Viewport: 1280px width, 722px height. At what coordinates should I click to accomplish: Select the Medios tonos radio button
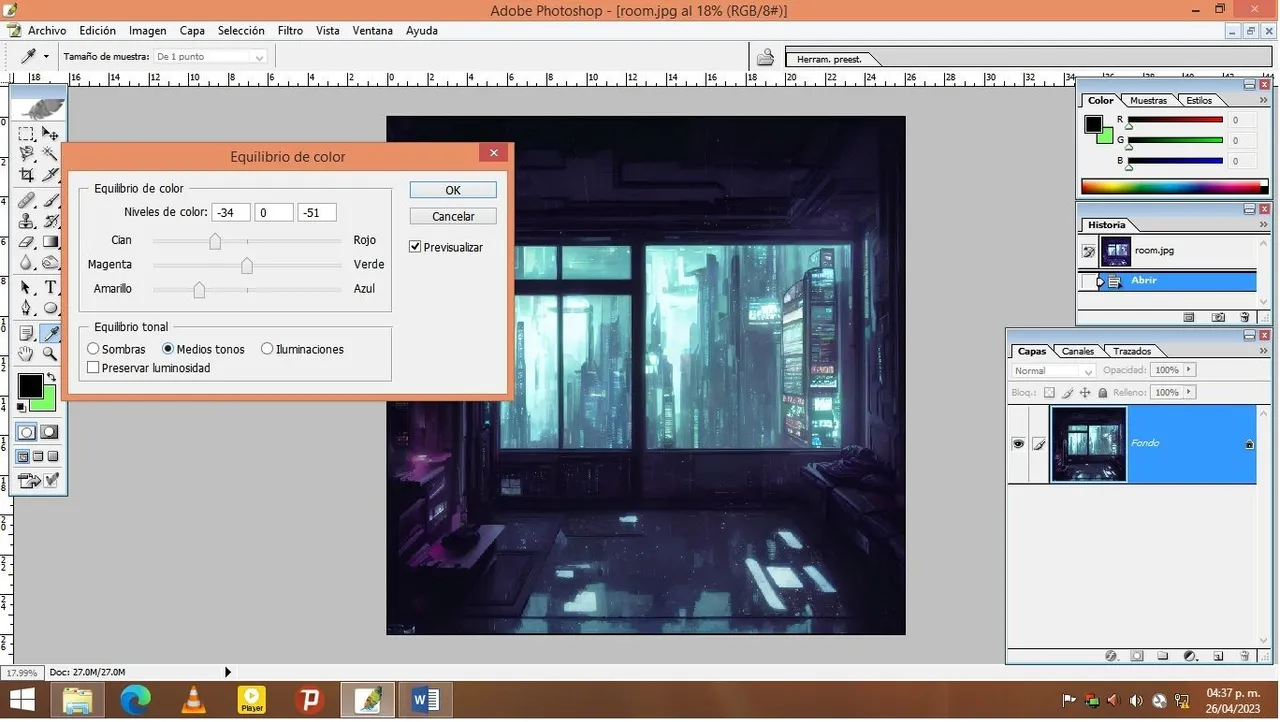pos(168,349)
